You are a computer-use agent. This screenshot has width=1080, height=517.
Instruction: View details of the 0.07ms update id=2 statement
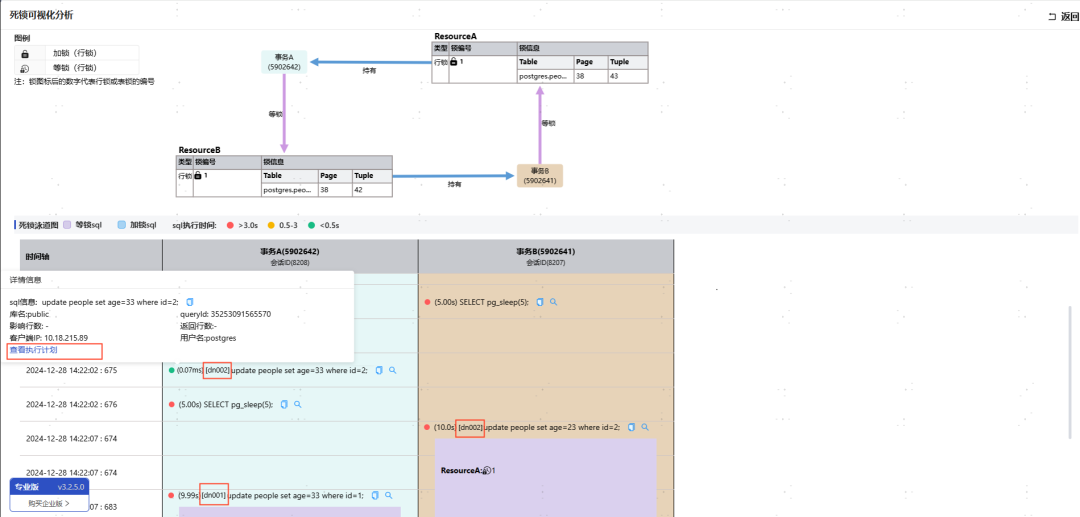coord(393,370)
